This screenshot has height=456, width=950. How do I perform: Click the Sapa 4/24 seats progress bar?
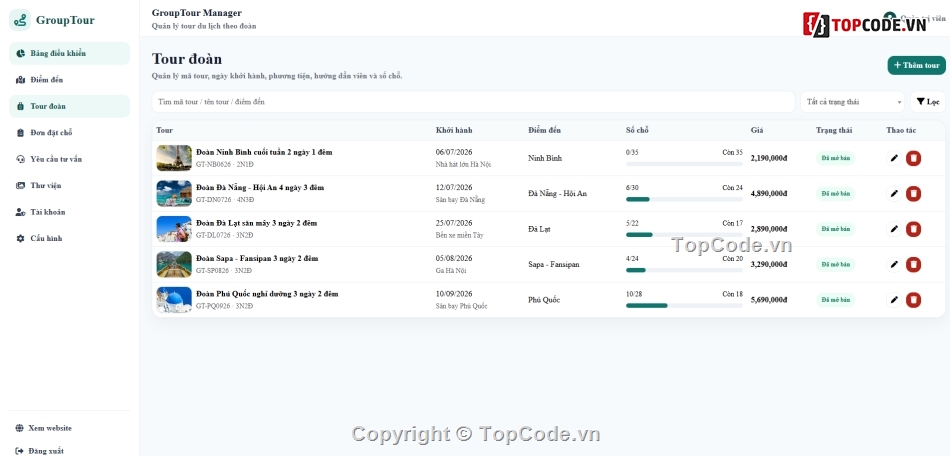tap(684, 270)
